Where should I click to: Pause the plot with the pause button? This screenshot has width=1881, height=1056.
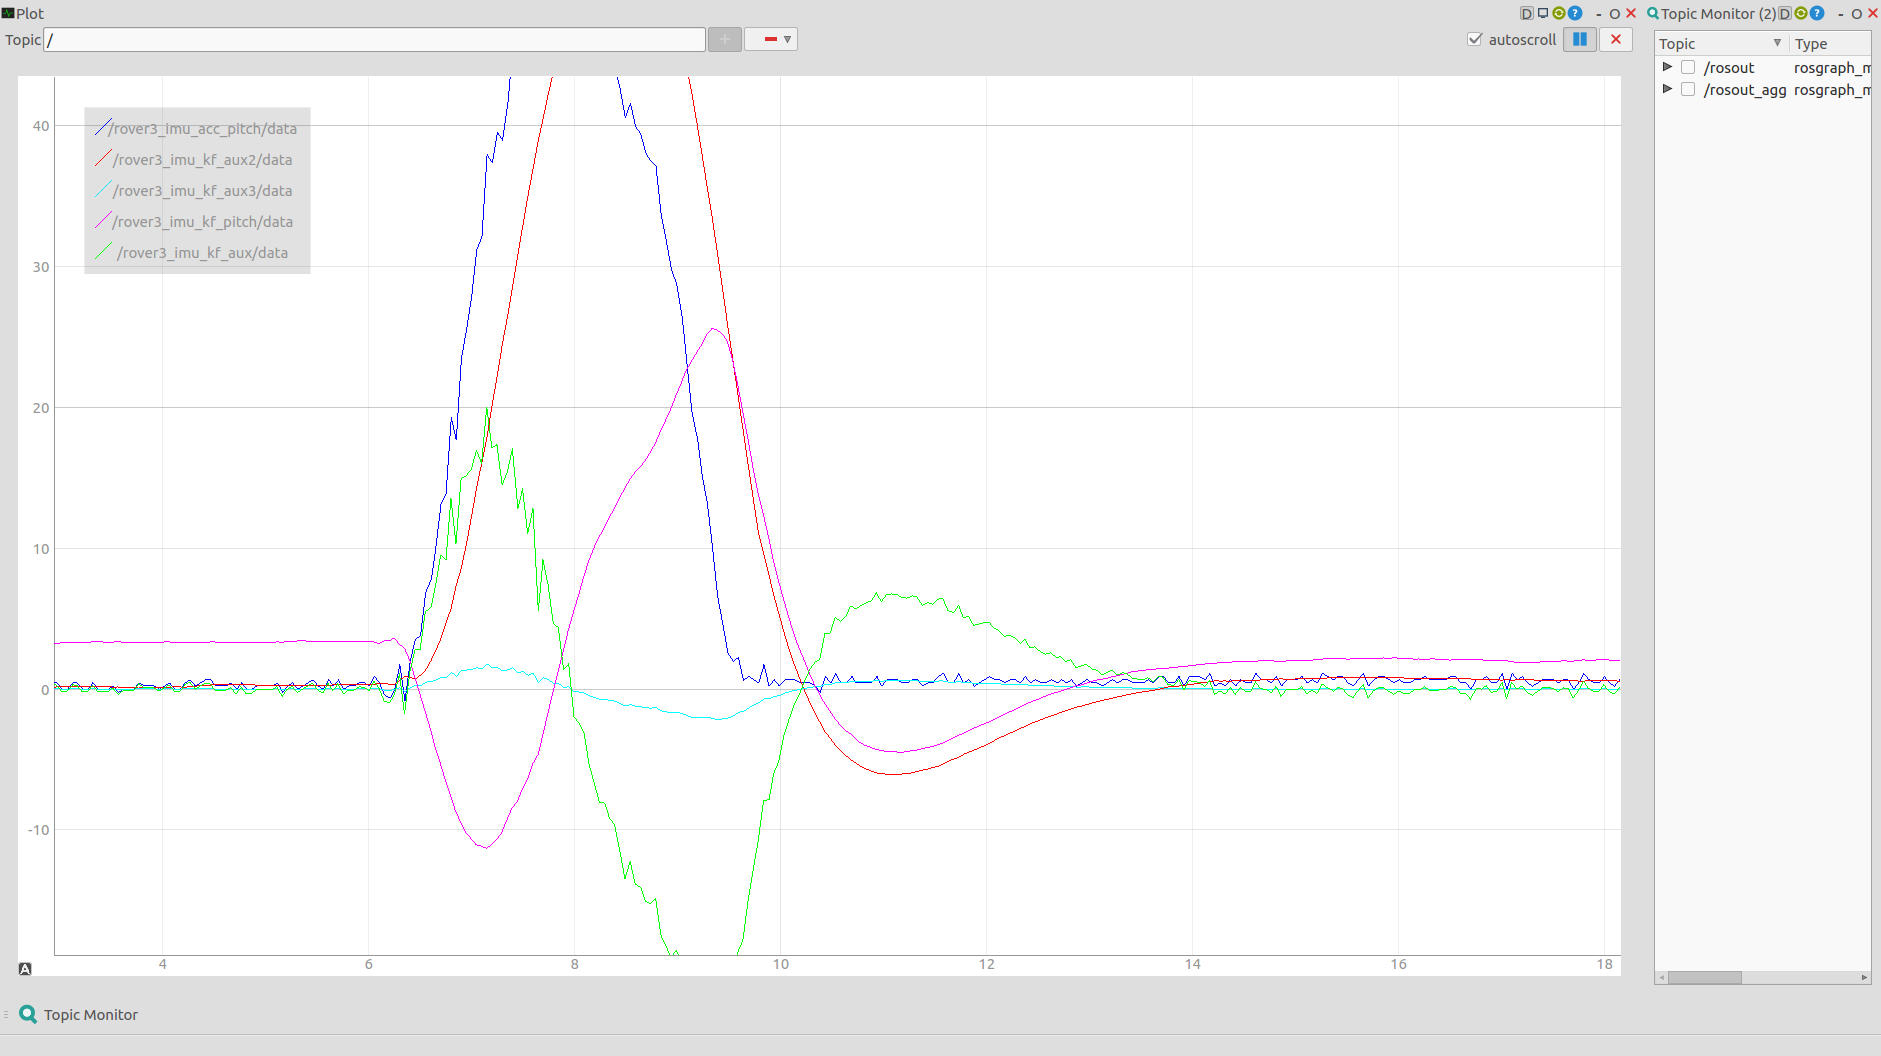(1579, 40)
